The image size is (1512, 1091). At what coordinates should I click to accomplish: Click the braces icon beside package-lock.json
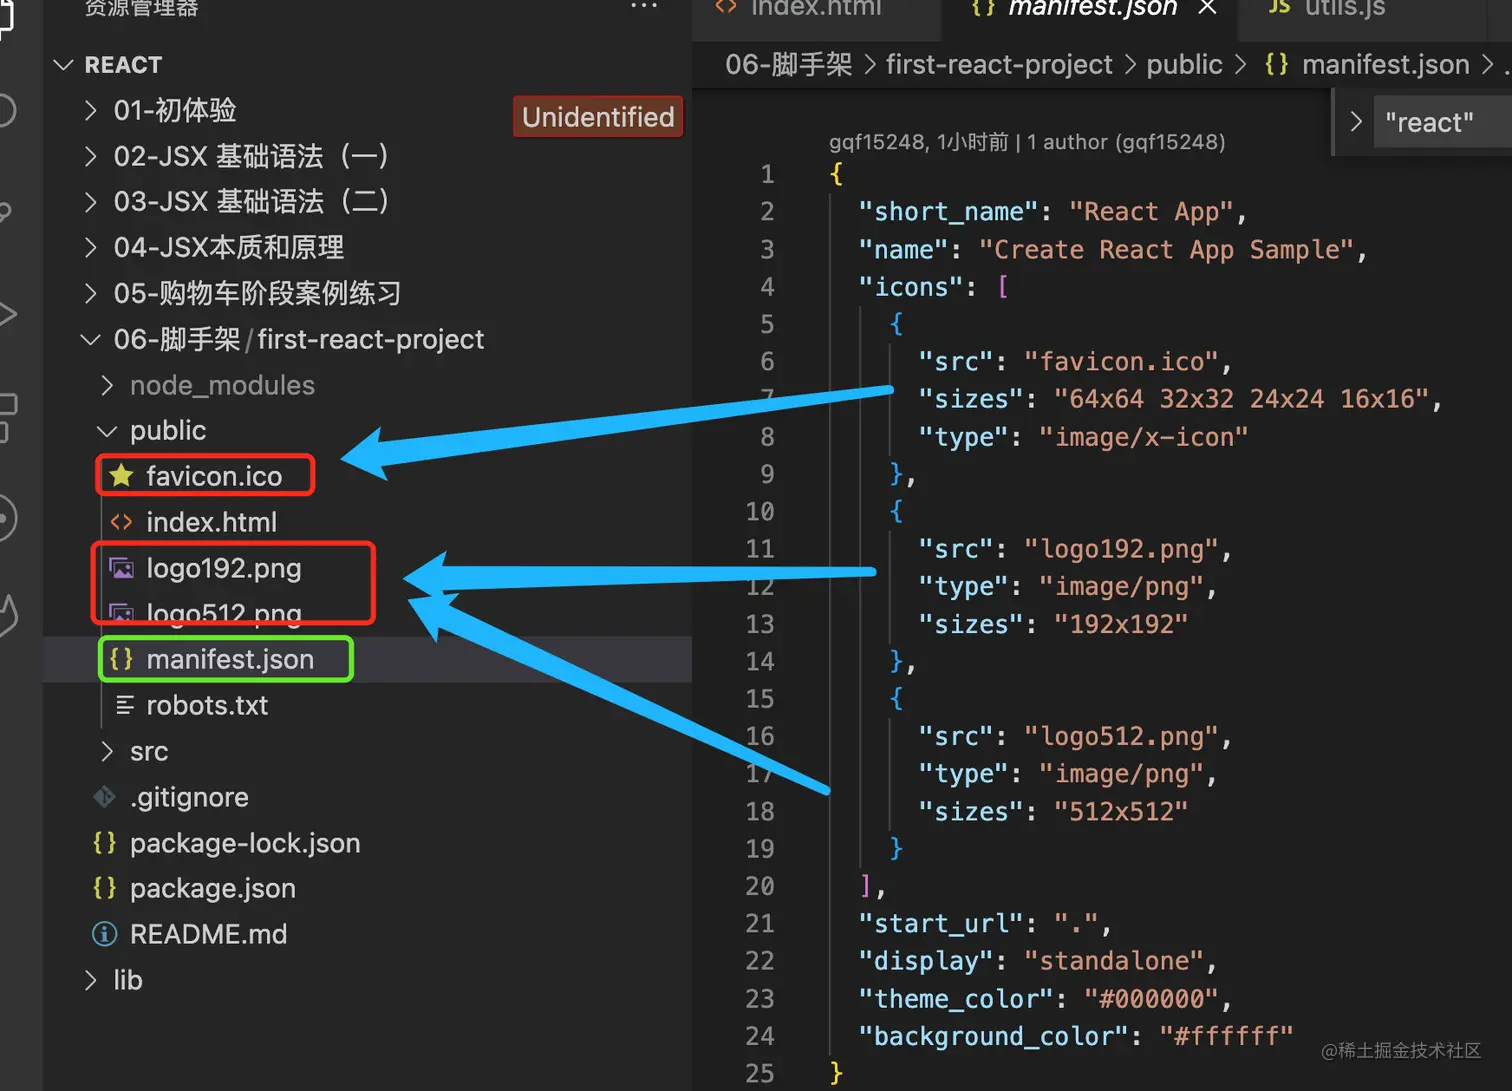104,842
